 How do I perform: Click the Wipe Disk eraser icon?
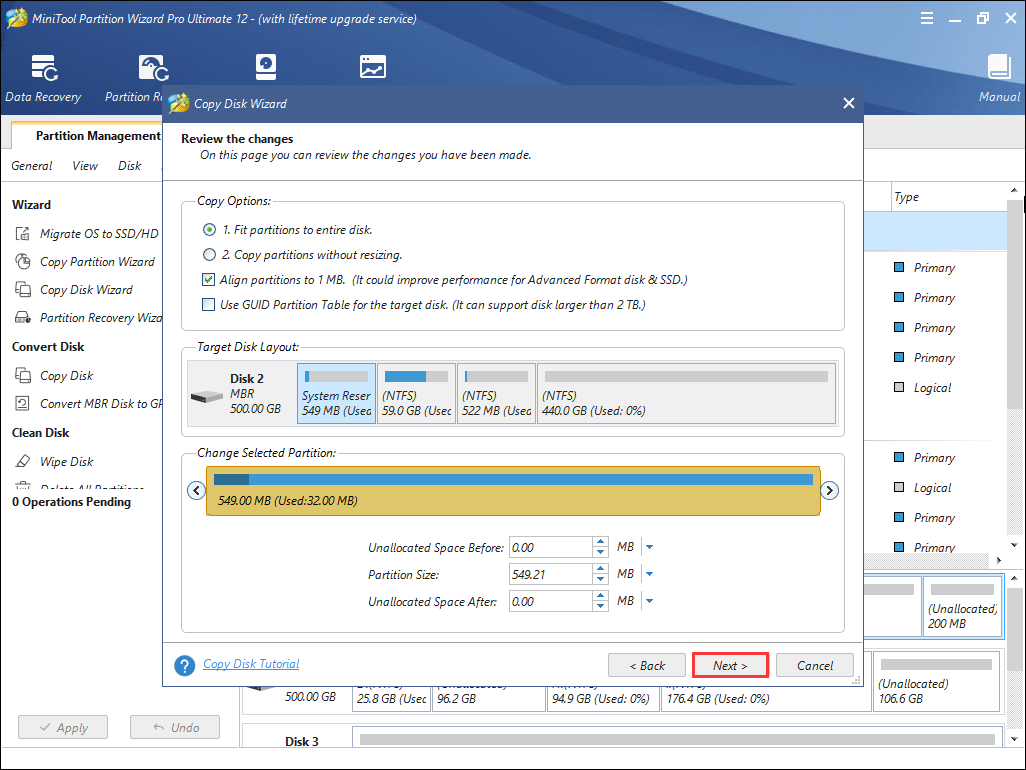point(23,461)
